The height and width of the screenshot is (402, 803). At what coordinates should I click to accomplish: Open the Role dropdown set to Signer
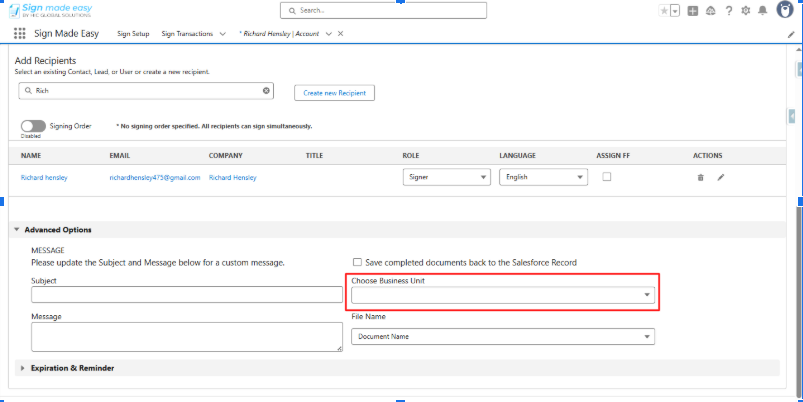[x=446, y=177]
